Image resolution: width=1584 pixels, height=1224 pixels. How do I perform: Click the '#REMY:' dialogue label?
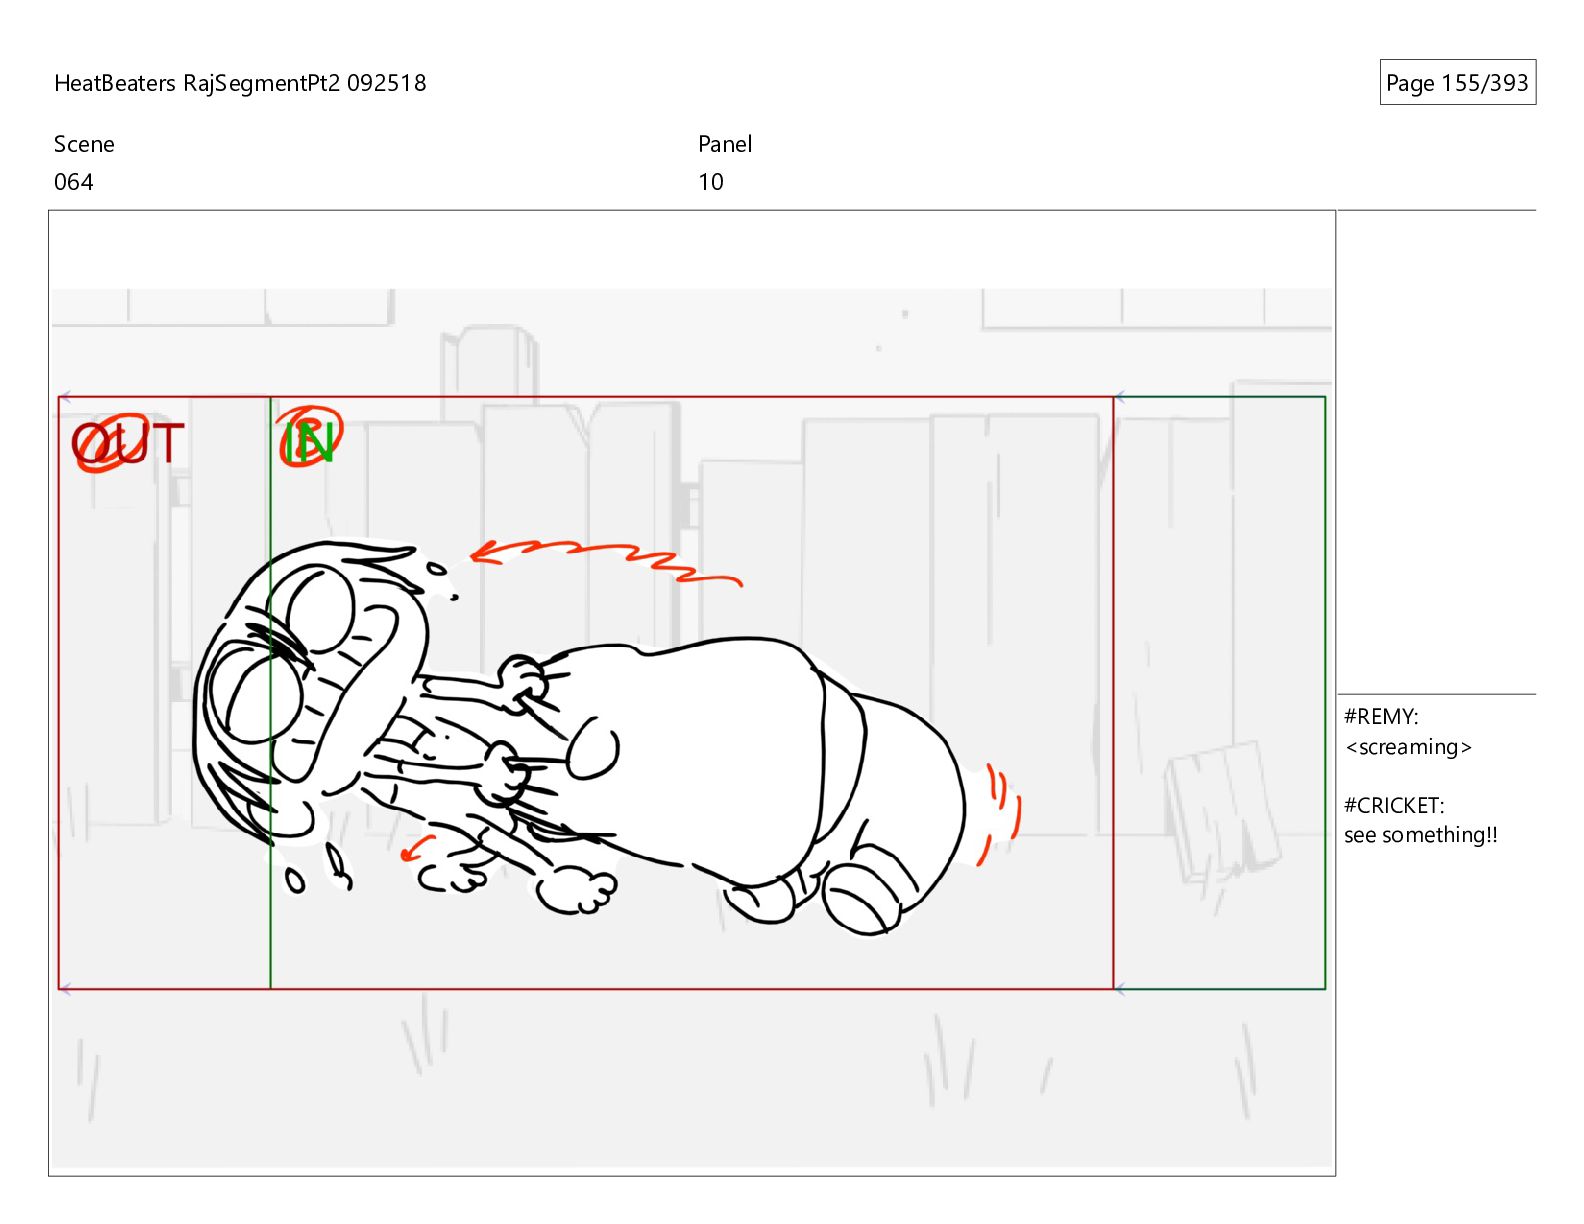(1381, 717)
